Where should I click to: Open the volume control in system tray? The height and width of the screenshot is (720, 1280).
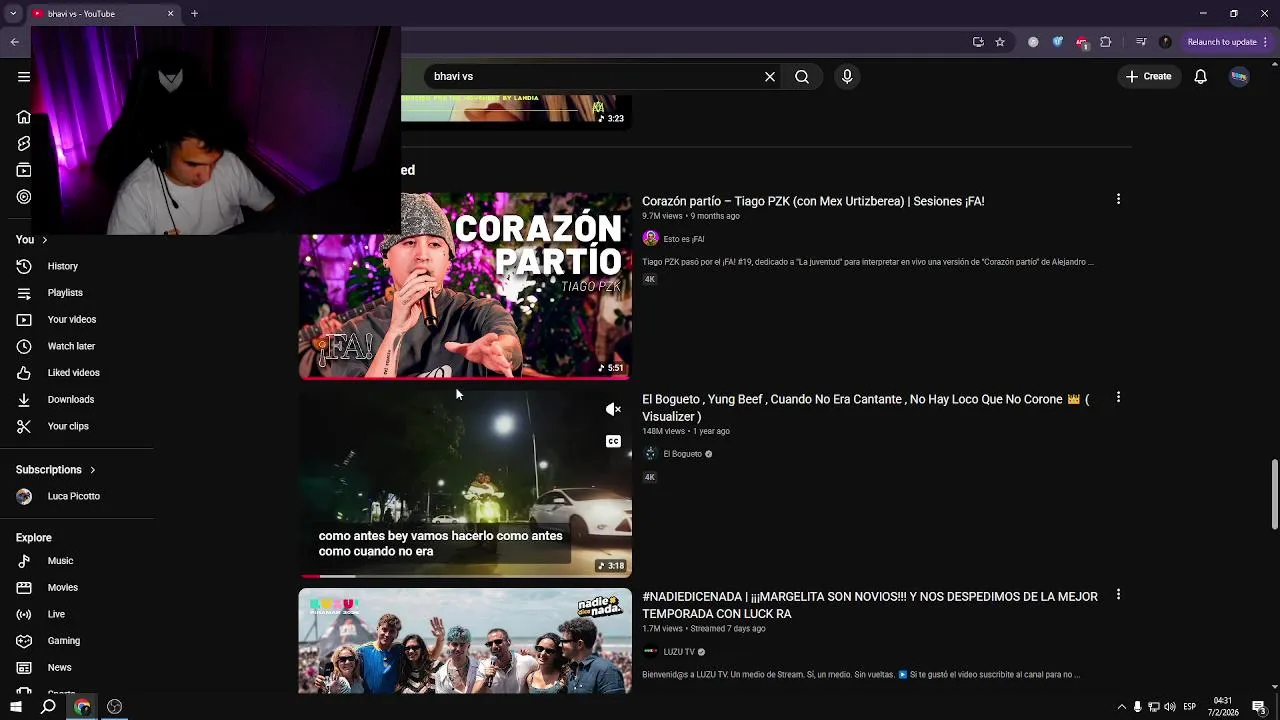(1170, 707)
